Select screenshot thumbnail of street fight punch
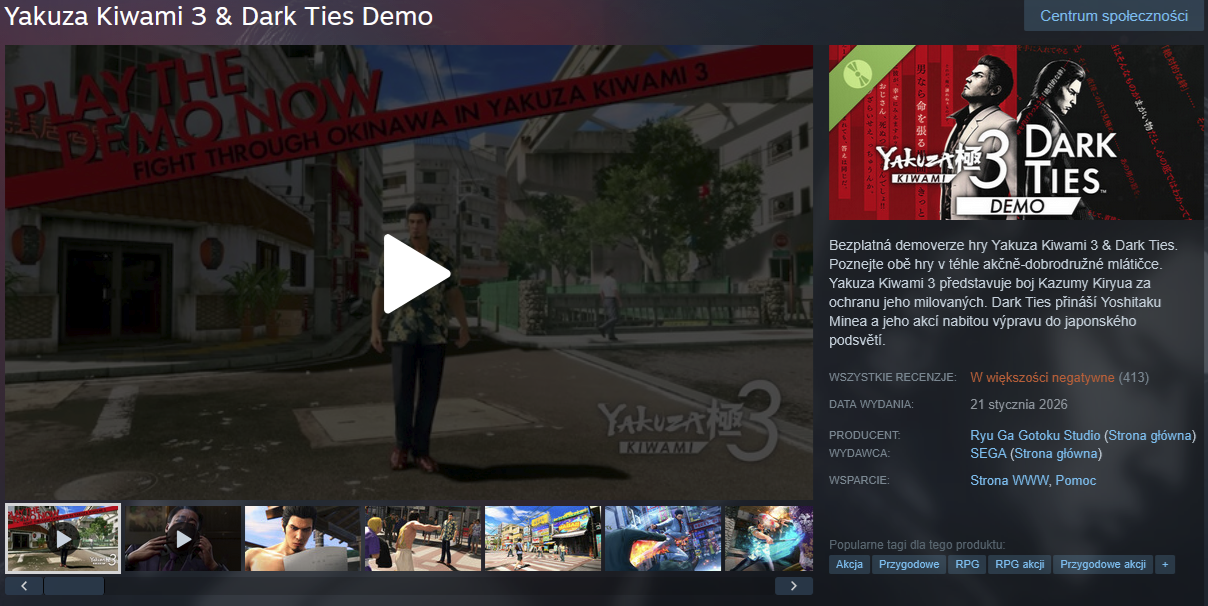The image size is (1208, 606). (x=423, y=538)
